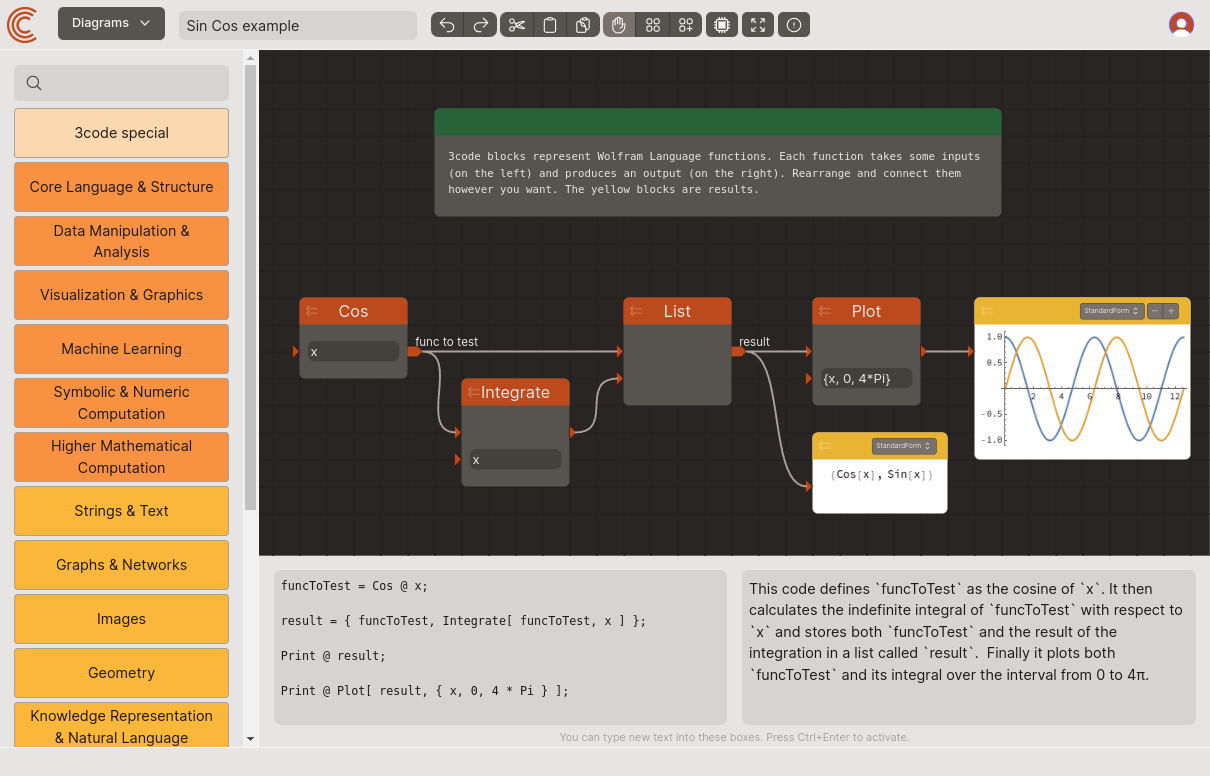Click the sidebar search field

click(121, 83)
